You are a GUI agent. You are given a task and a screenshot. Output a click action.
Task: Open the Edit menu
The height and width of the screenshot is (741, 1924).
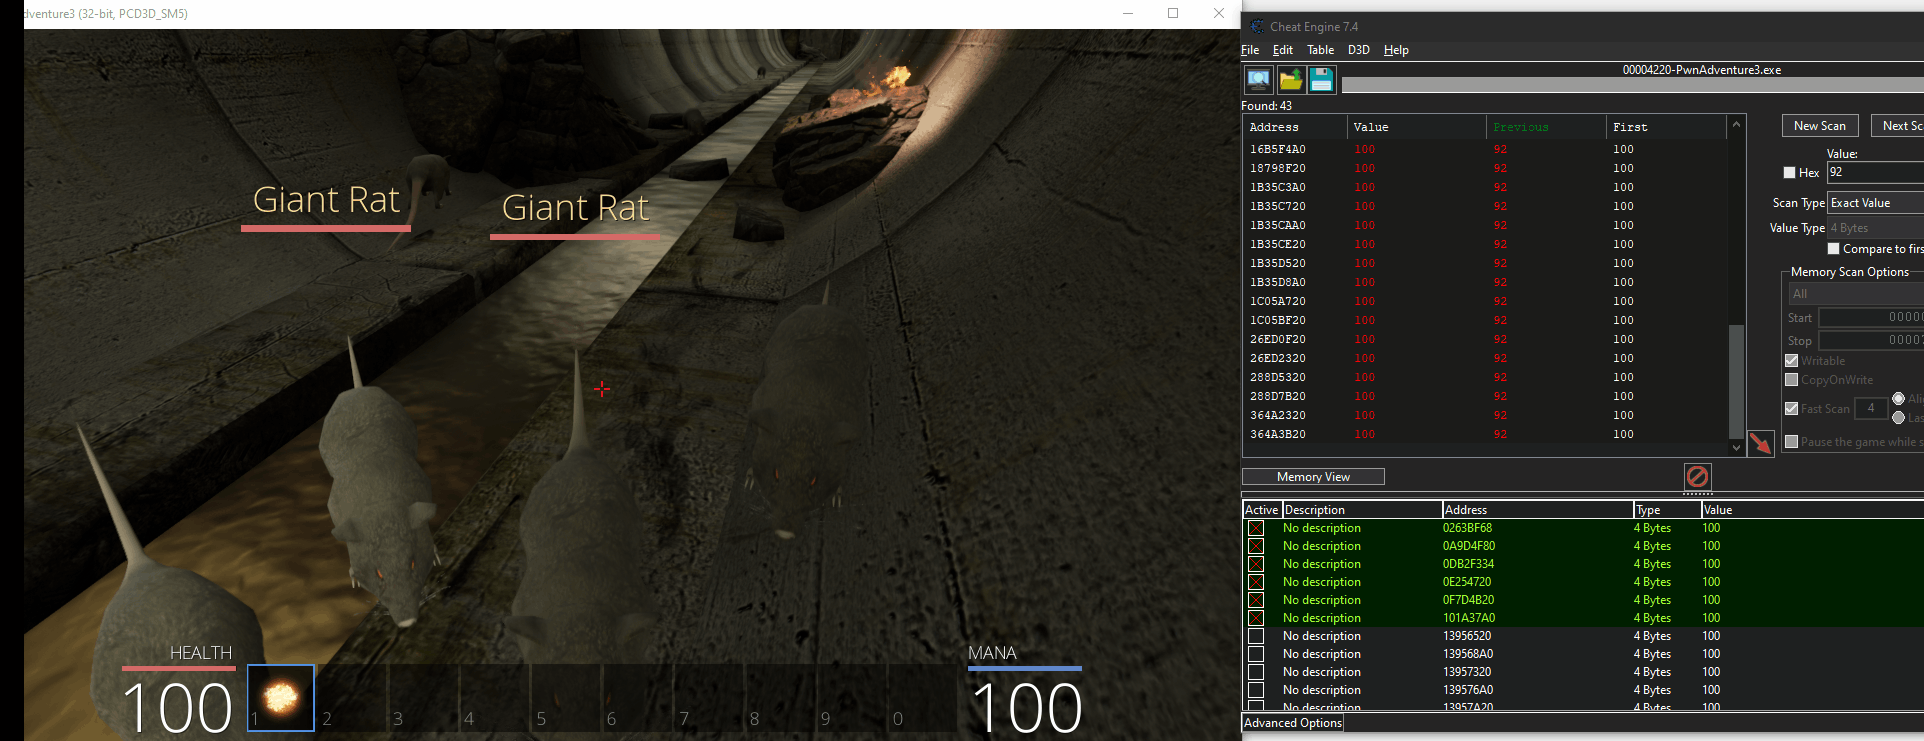pyautogui.click(x=1283, y=50)
